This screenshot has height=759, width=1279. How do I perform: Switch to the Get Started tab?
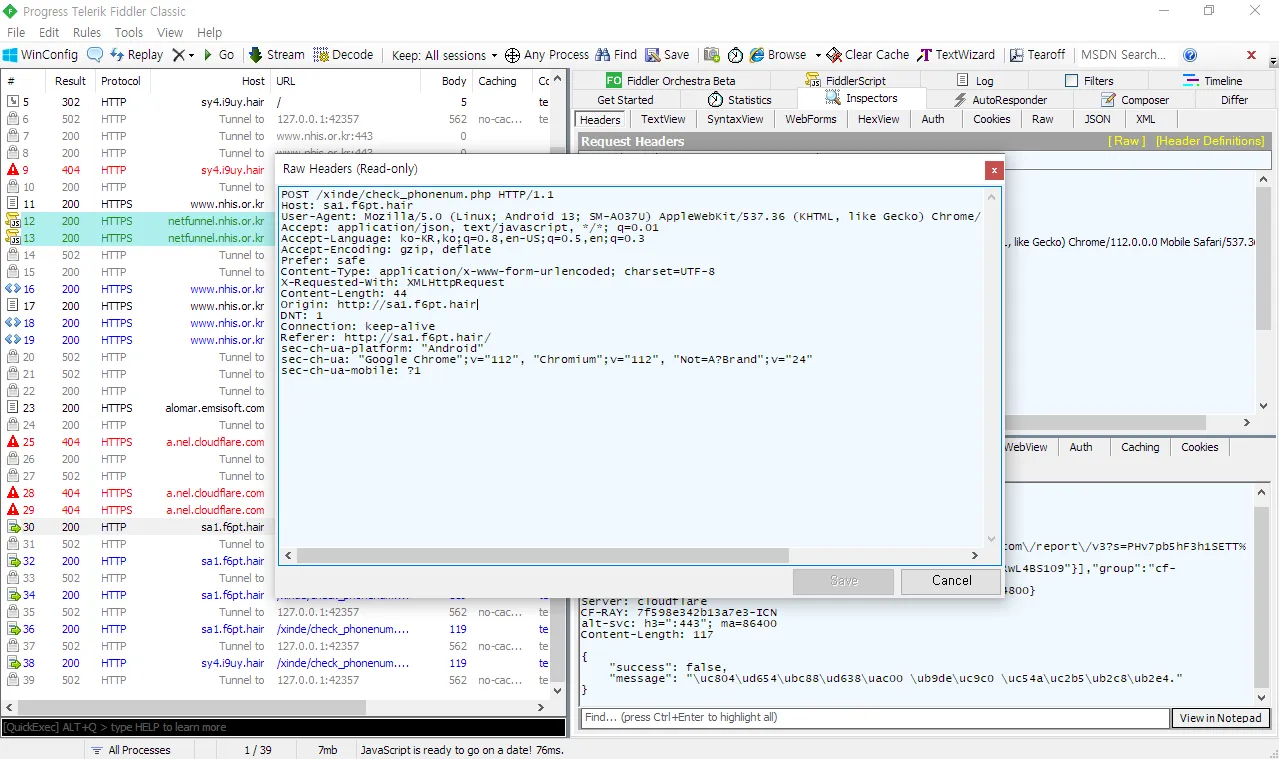[625, 100]
